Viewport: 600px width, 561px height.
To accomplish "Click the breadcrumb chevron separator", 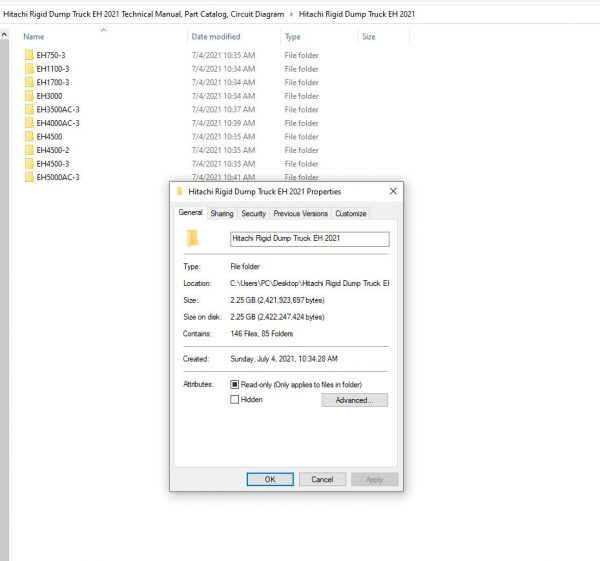I will click(291, 15).
